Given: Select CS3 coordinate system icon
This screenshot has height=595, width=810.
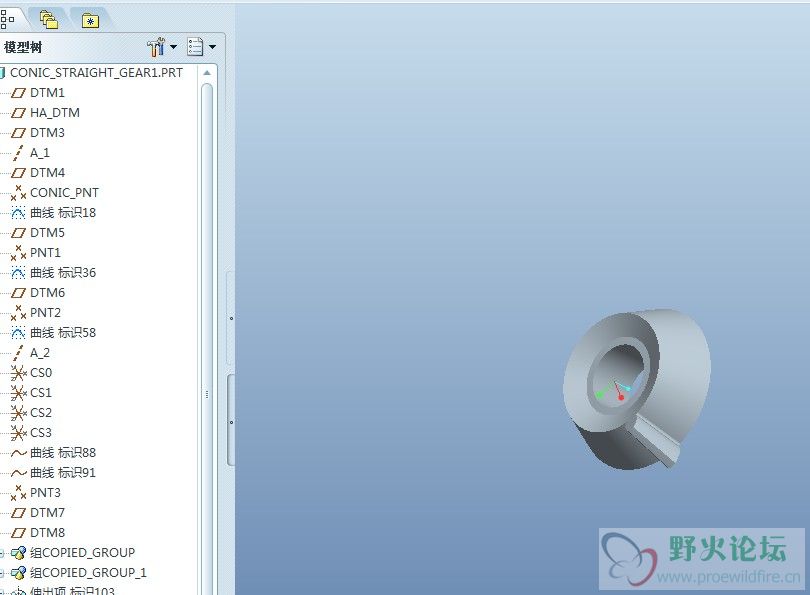Looking at the screenshot, I should click(x=19, y=433).
